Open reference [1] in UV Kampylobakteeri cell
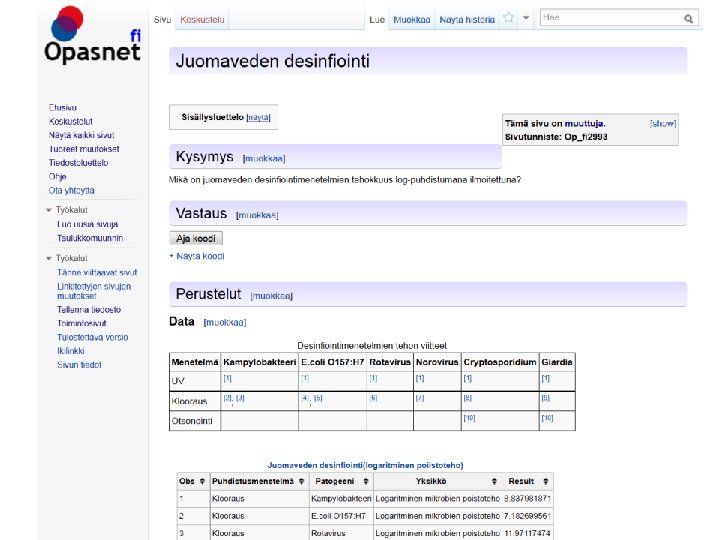The image size is (720, 540). [x=227, y=378]
